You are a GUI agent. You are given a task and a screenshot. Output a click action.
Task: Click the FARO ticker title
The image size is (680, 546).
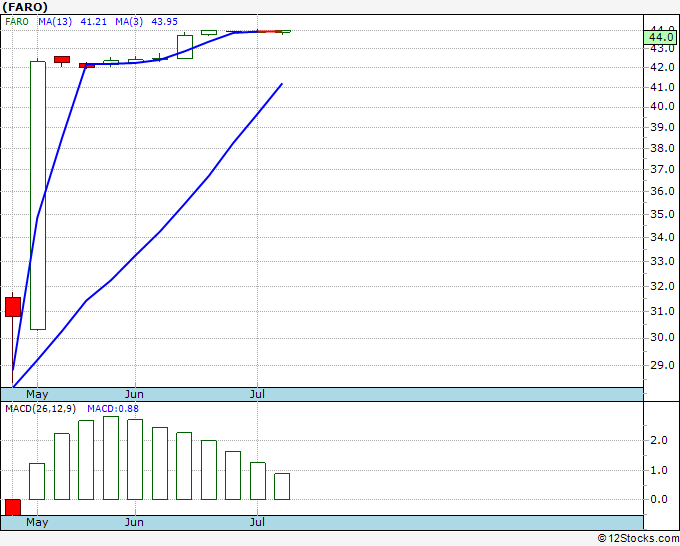pyautogui.click(x=25, y=7)
